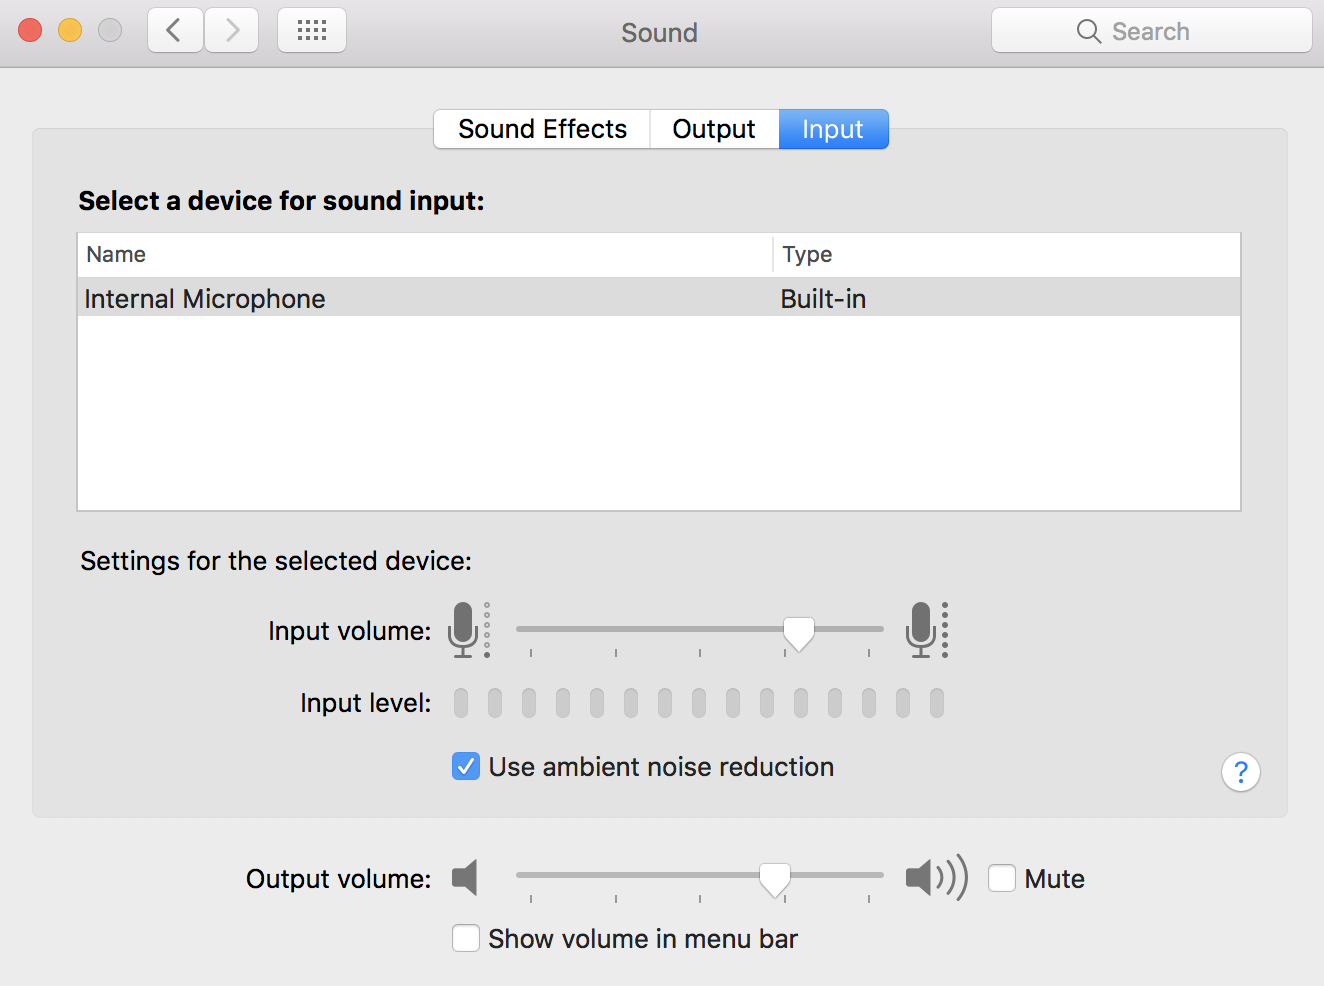Switch to the Sound Effects tab

(x=542, y=129)
